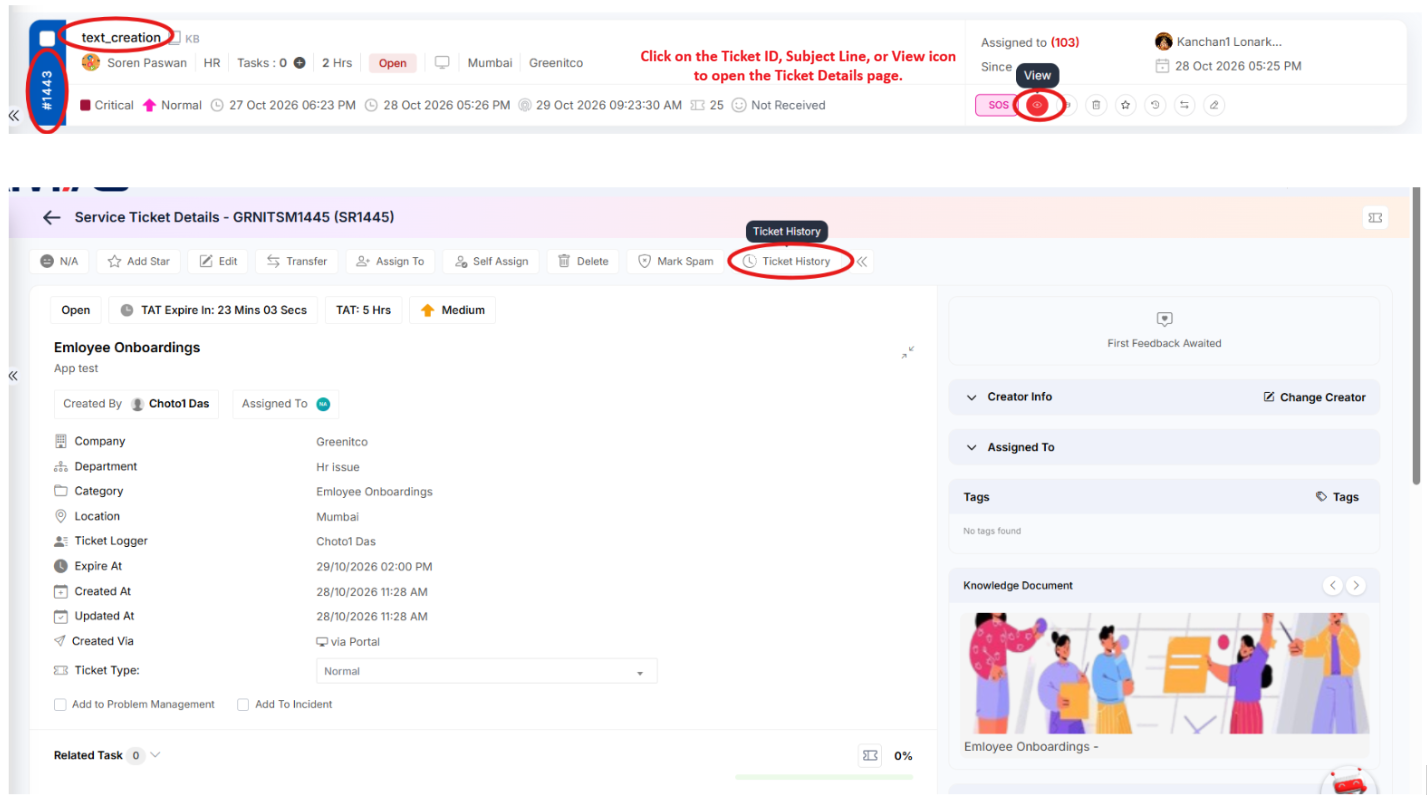Click the Edit toolbar button
Image resolution: width=1427 pixels, height=795 pixels.
(219, 262)
